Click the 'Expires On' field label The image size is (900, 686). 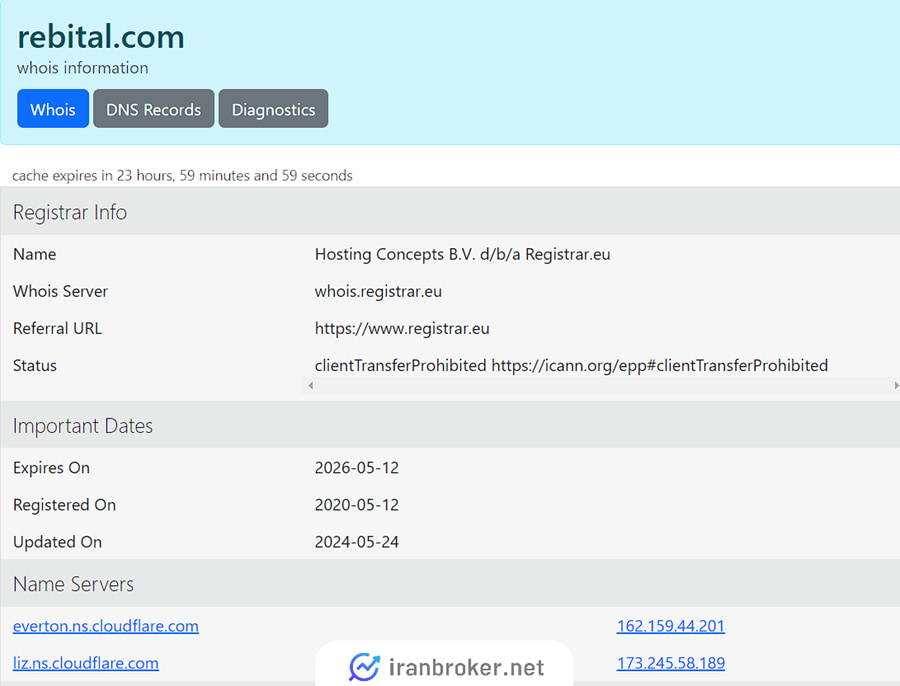coord(51,468)
